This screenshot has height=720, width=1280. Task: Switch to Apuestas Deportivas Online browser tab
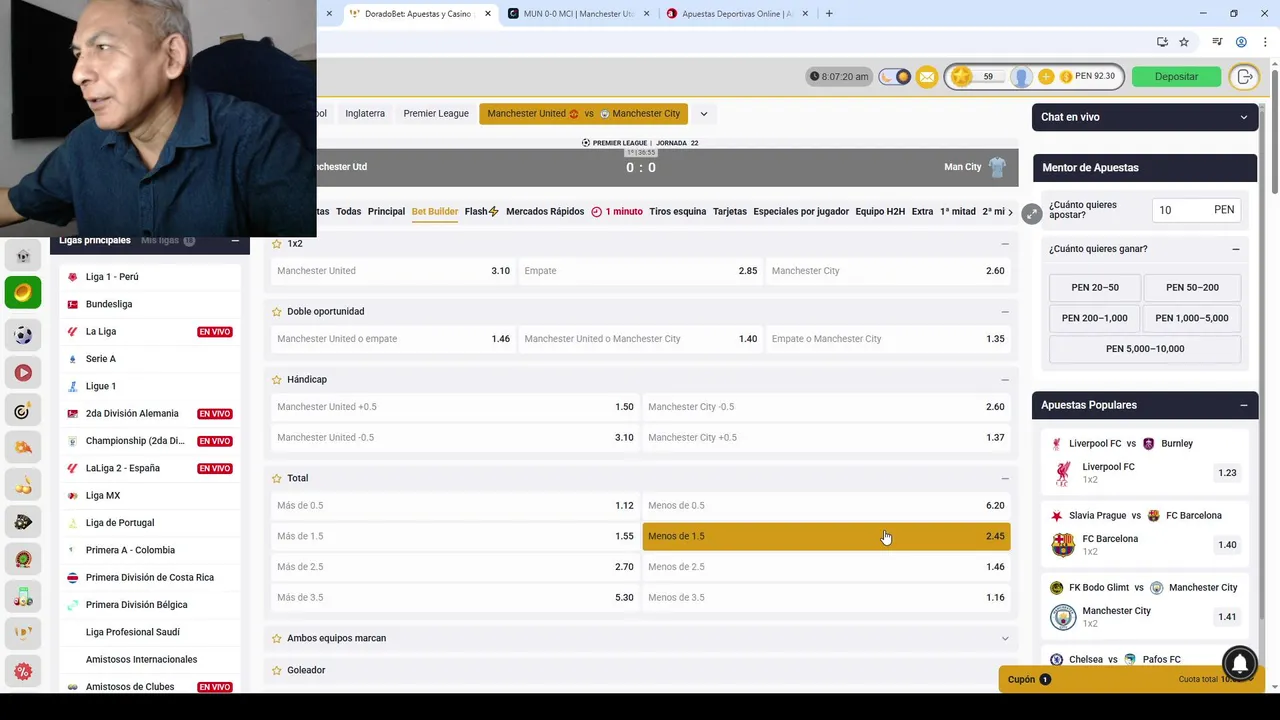coord(738,14)
